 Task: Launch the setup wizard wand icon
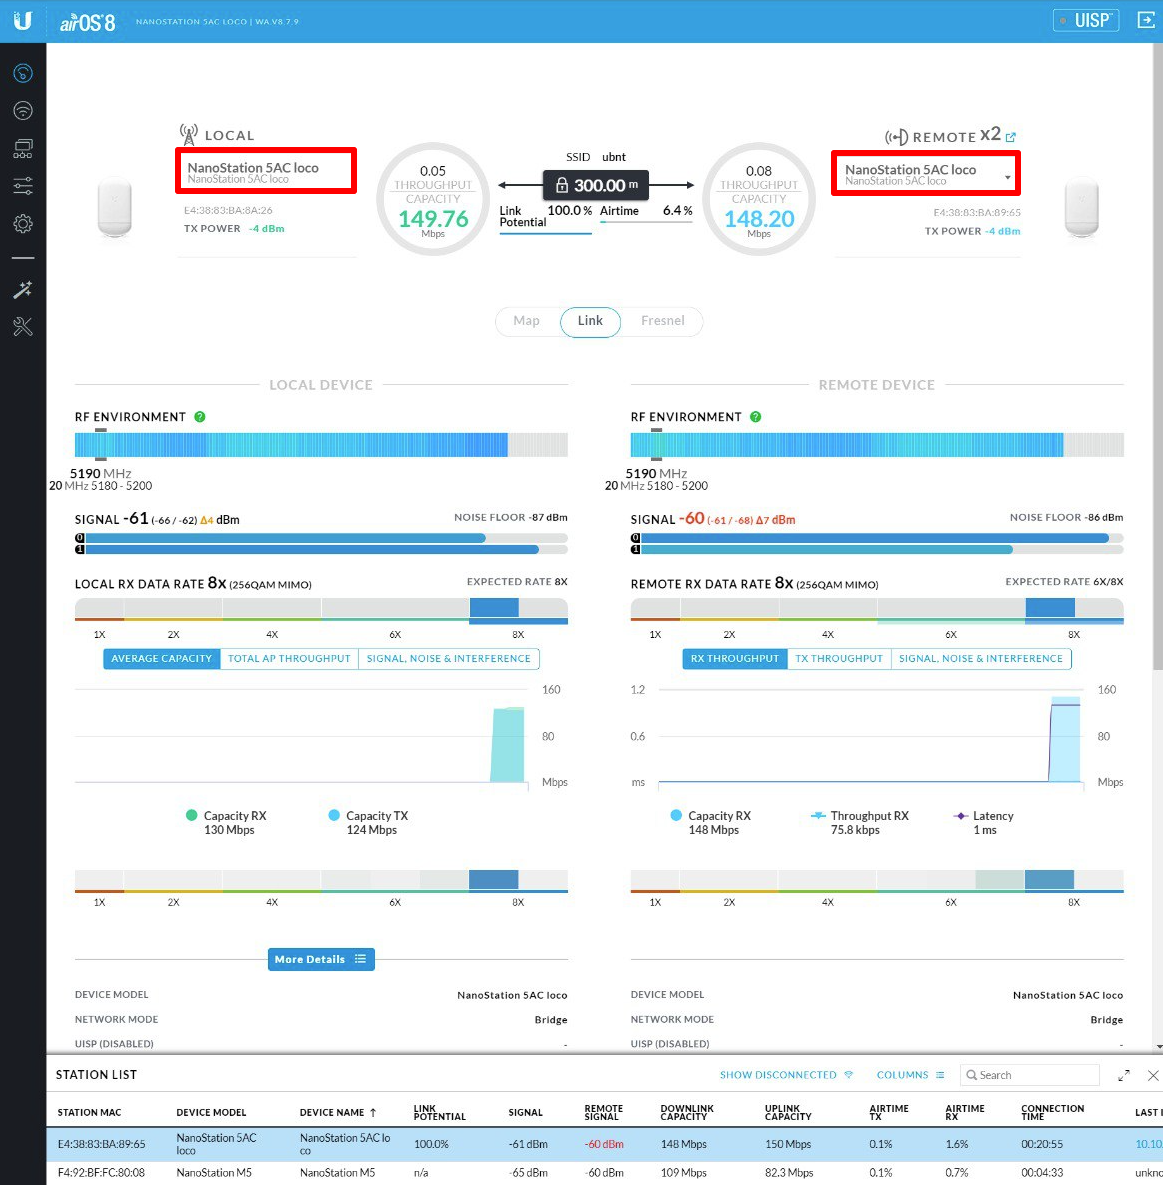point(23,289)
